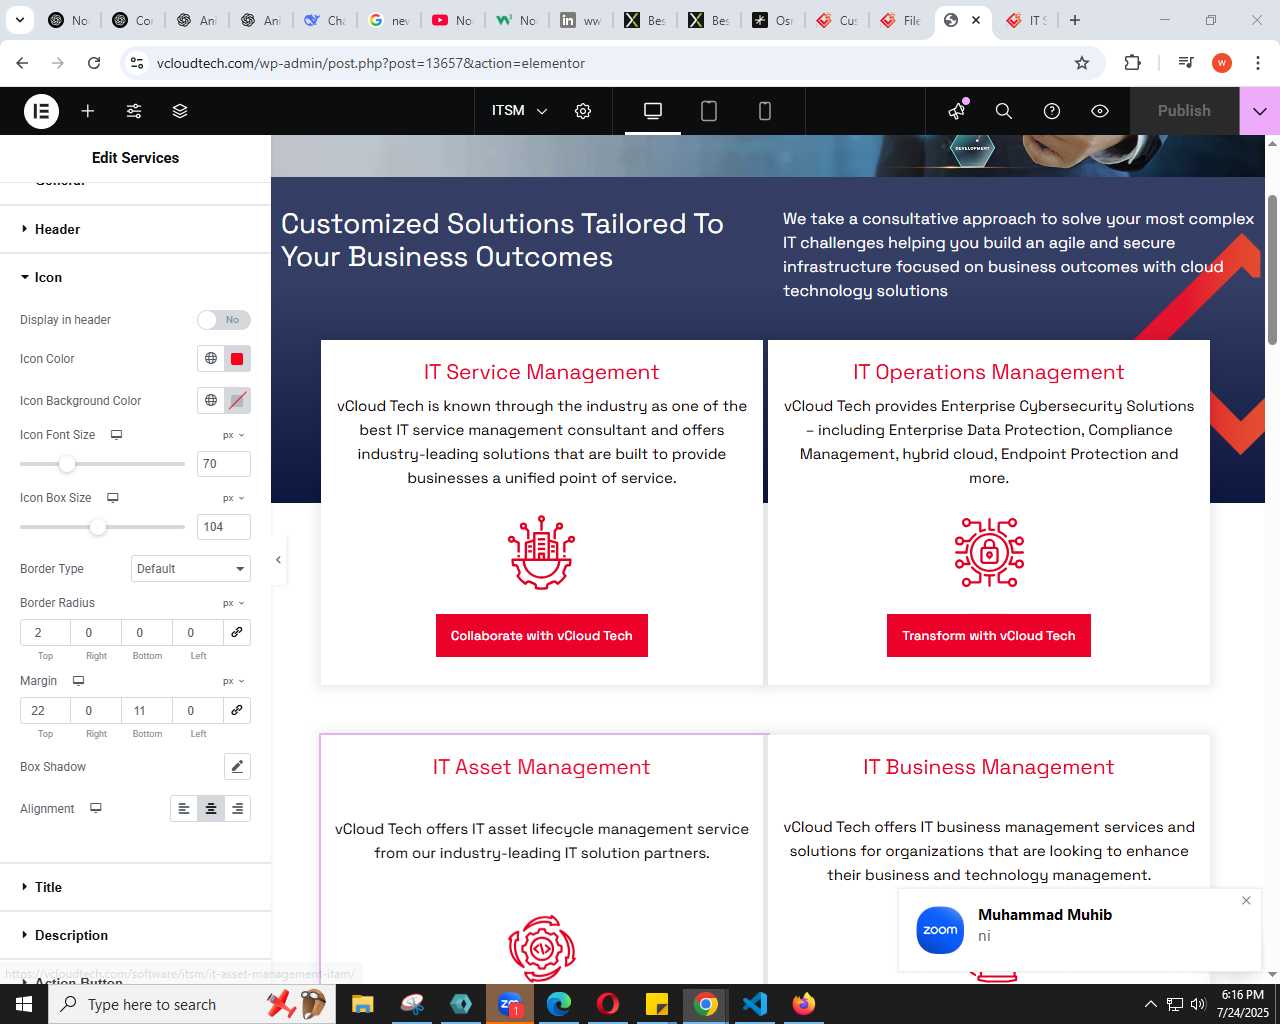Open the Elementor logo menu
Image resolution: width=1280 pixels, height=1024 pixels.
coord(41,111)
